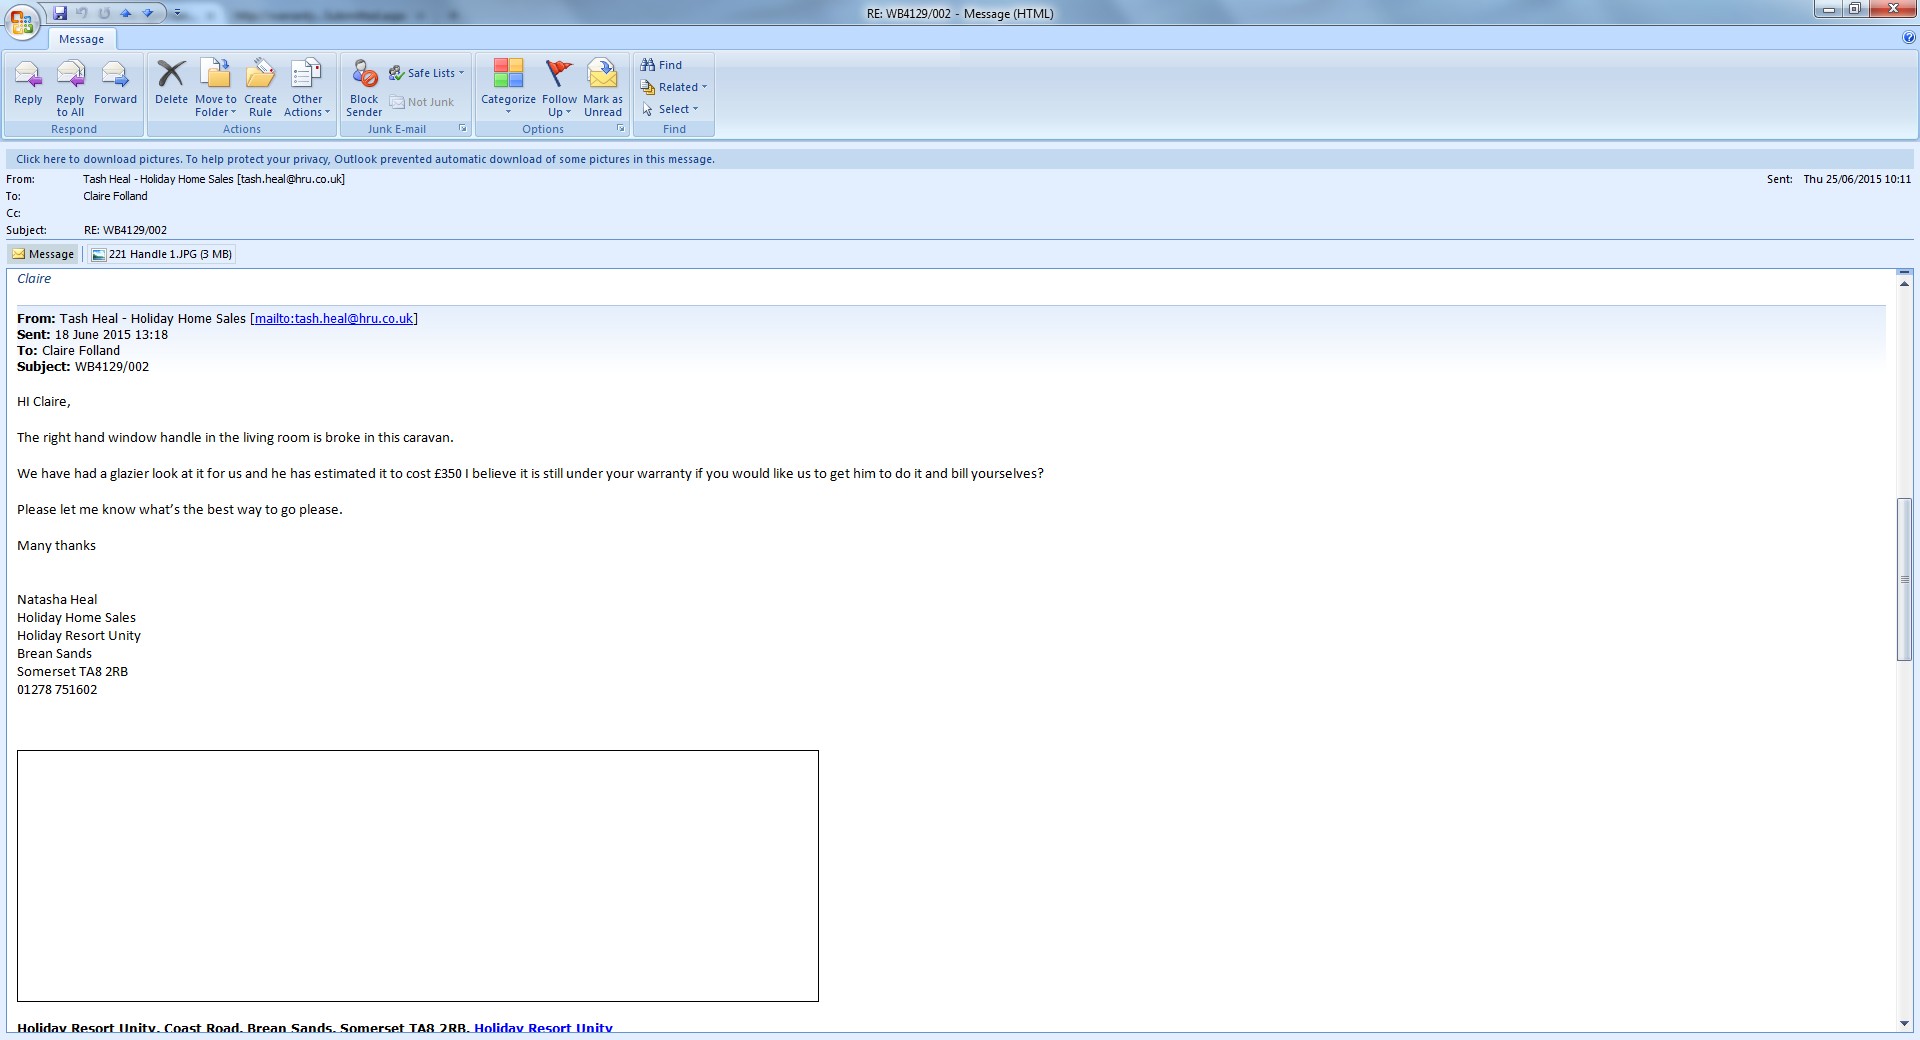The image size is (1920, 1040).
Task: Click the blocked picture placeholder box
Action: [x=418, y=876]
